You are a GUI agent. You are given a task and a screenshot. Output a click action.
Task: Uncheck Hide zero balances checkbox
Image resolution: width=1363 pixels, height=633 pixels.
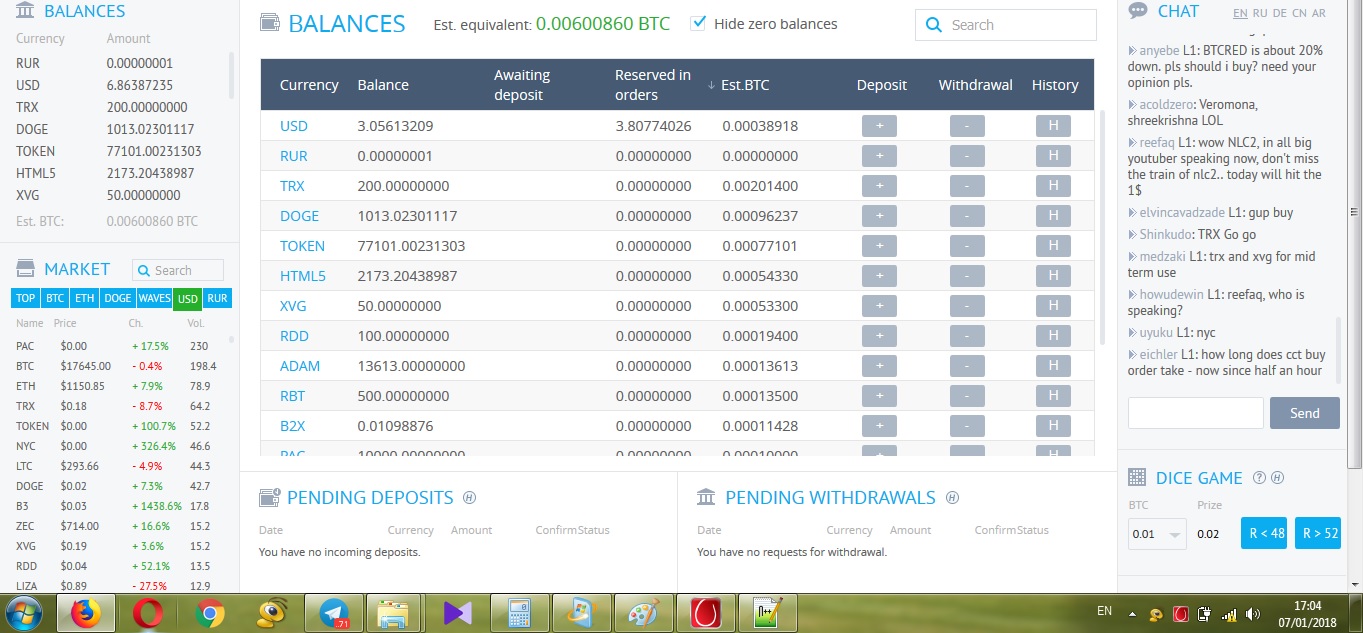pyautogui.click(x=698, y=23)
